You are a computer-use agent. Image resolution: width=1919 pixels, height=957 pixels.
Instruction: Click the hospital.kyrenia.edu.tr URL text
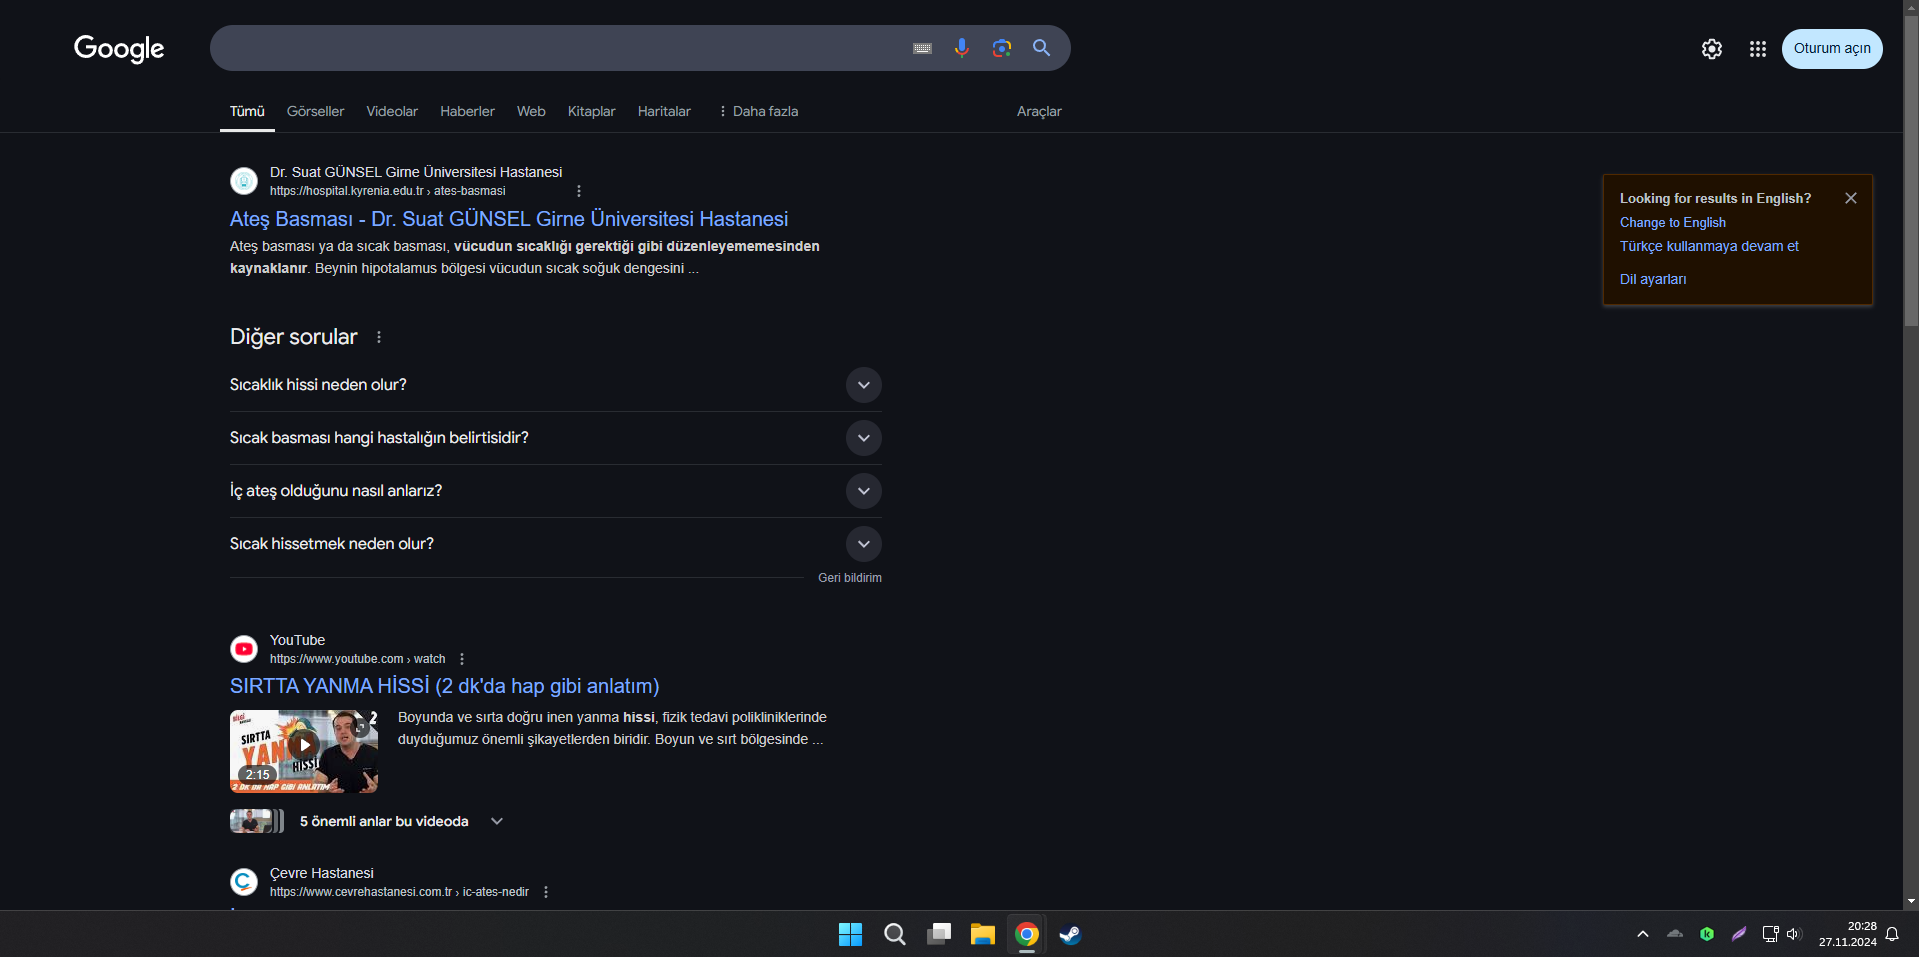pyautogui.click(x=387, y=191)
